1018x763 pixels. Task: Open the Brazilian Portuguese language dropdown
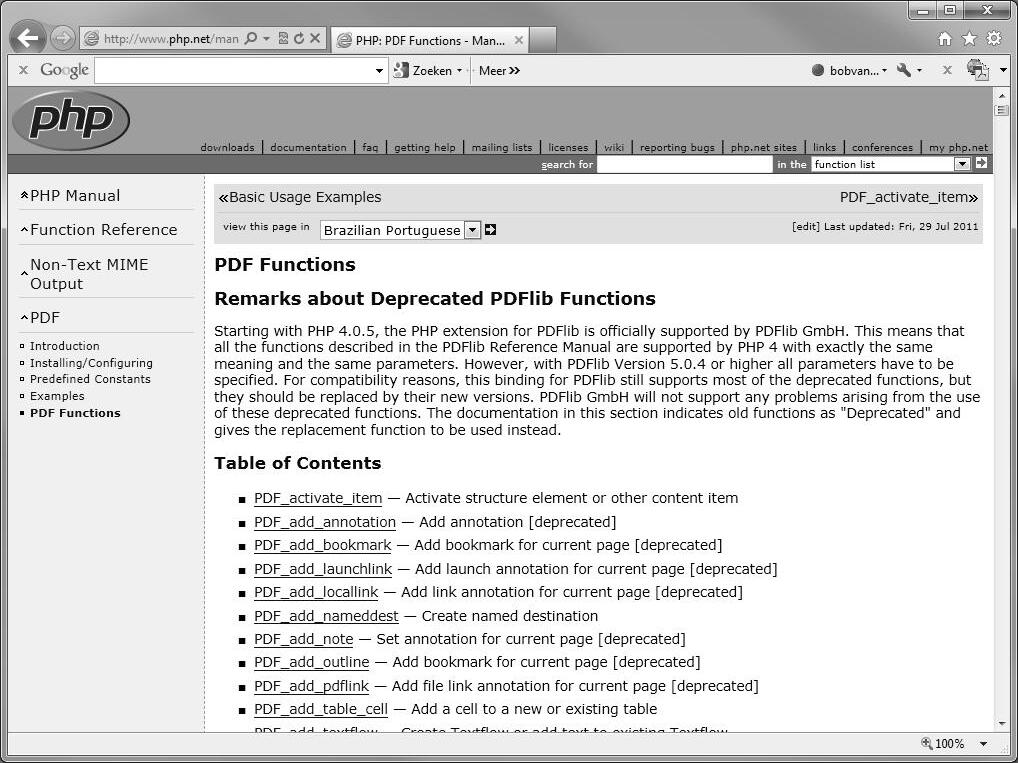[x=400, y=230]
